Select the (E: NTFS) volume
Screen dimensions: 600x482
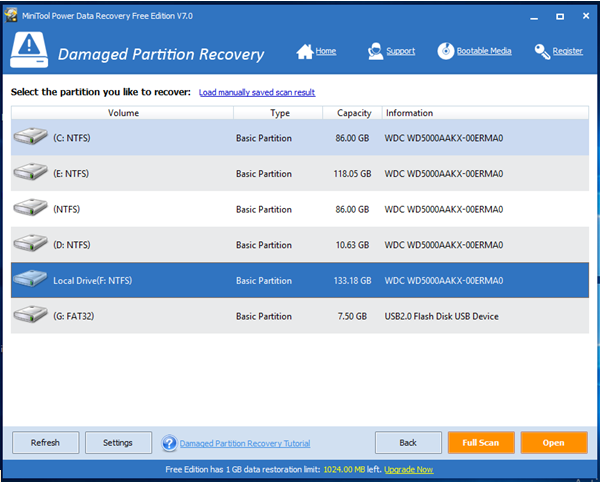click(x=300, y=173)
